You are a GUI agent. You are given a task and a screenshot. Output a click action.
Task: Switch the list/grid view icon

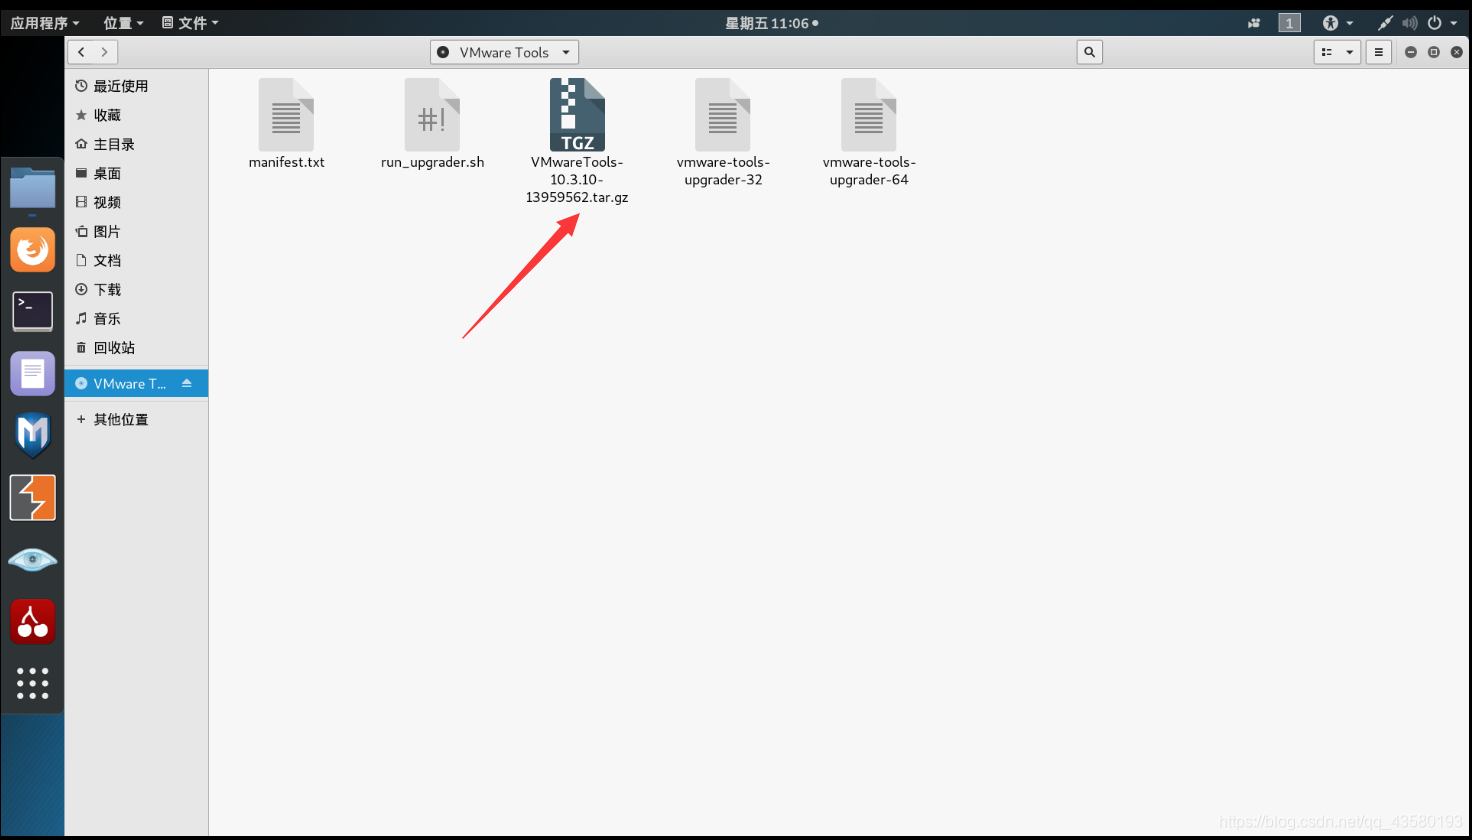click(1327, 52)
